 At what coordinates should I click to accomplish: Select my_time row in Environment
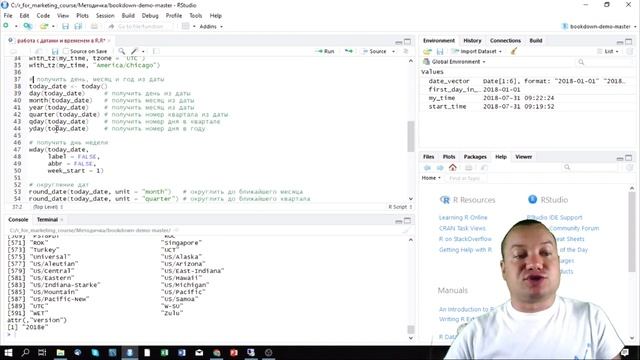tap(527, 98)
